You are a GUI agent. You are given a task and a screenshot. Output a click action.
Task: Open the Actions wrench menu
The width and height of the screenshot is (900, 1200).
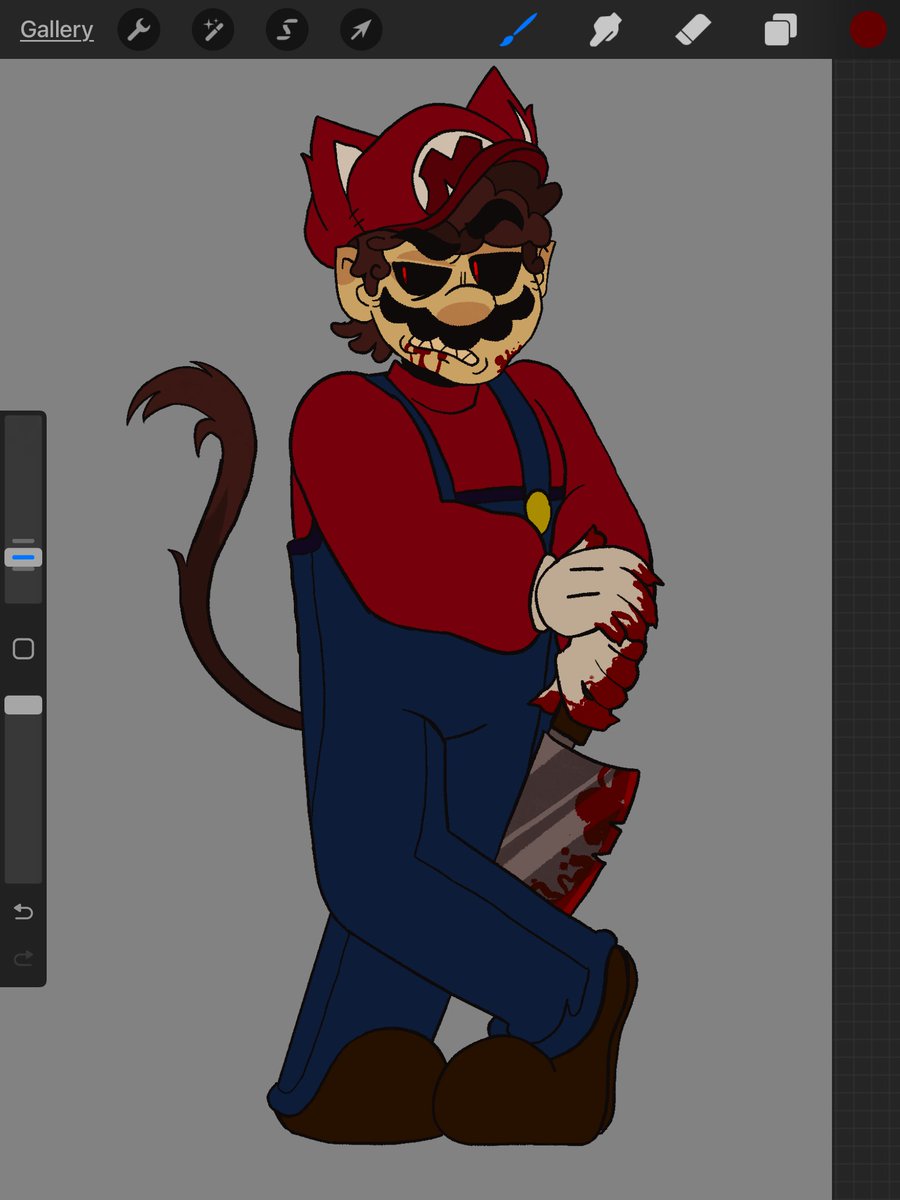coord(139,30)
